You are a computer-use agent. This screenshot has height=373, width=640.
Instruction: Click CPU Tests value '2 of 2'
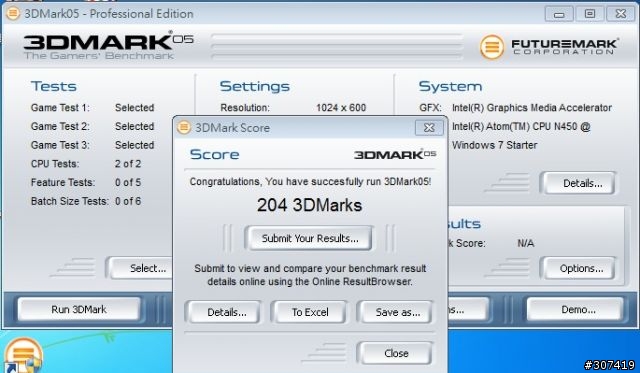[128, 164]
